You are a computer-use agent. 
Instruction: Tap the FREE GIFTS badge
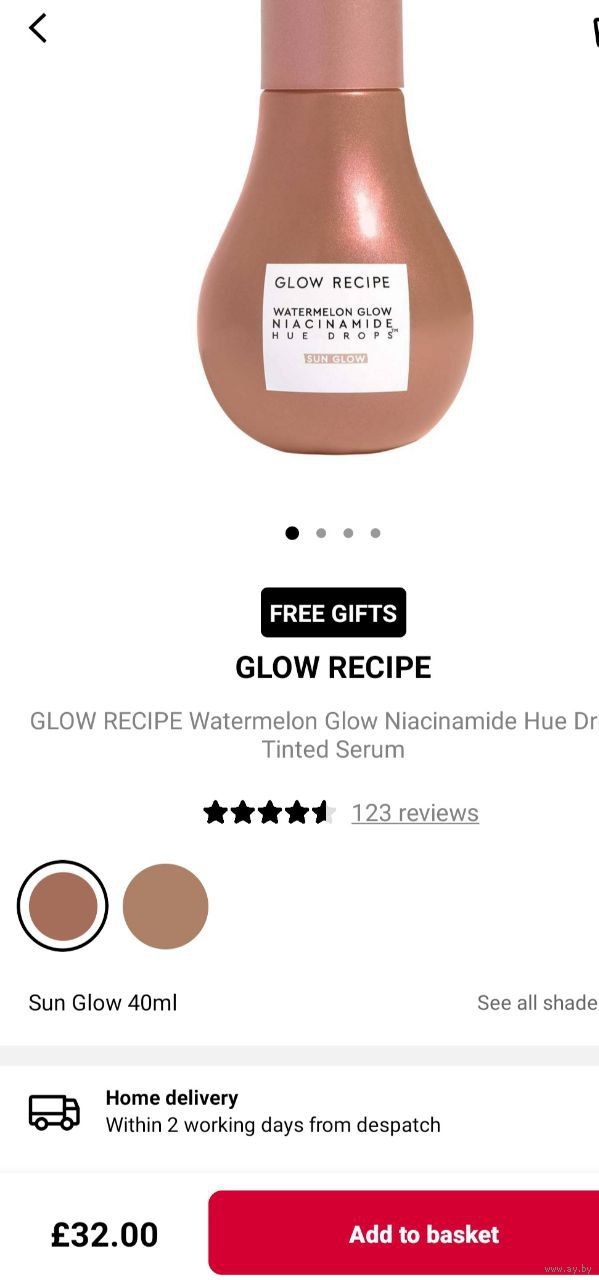coord(333,613)
